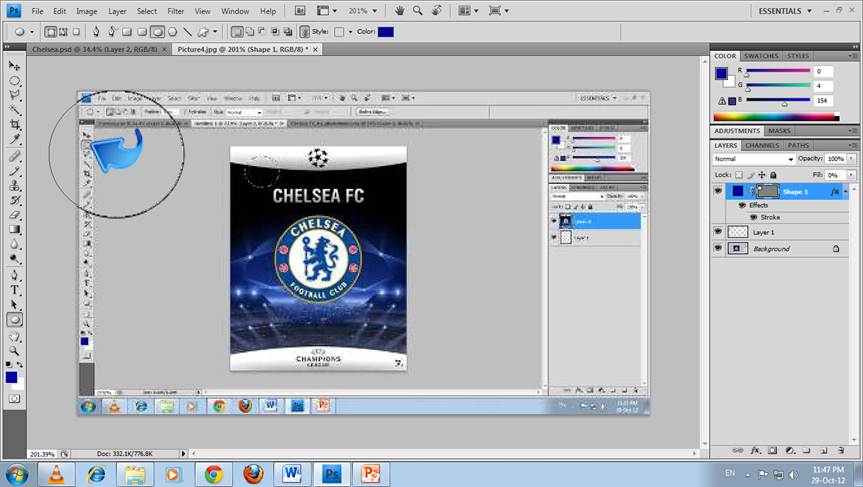863x487 pixels.
Task: Hide the Background layer
Action: tap(718, 248)
